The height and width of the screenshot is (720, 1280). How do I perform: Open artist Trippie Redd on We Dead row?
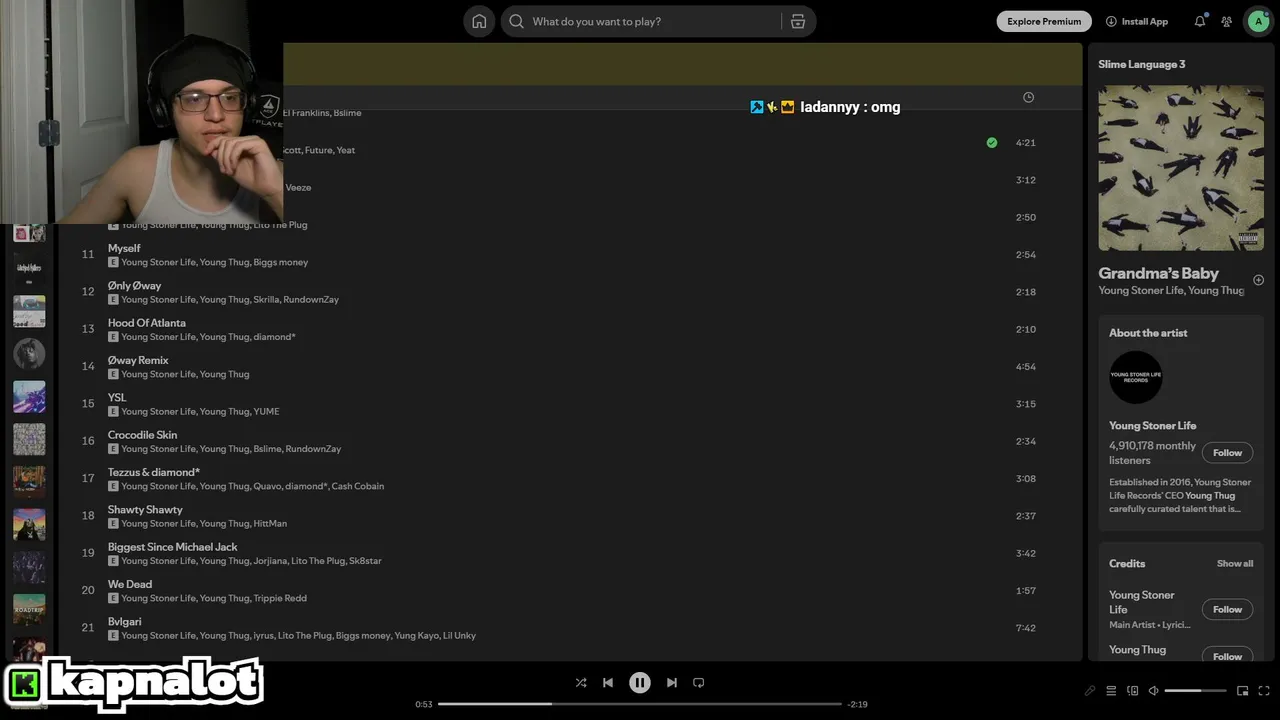click(280, 598)
